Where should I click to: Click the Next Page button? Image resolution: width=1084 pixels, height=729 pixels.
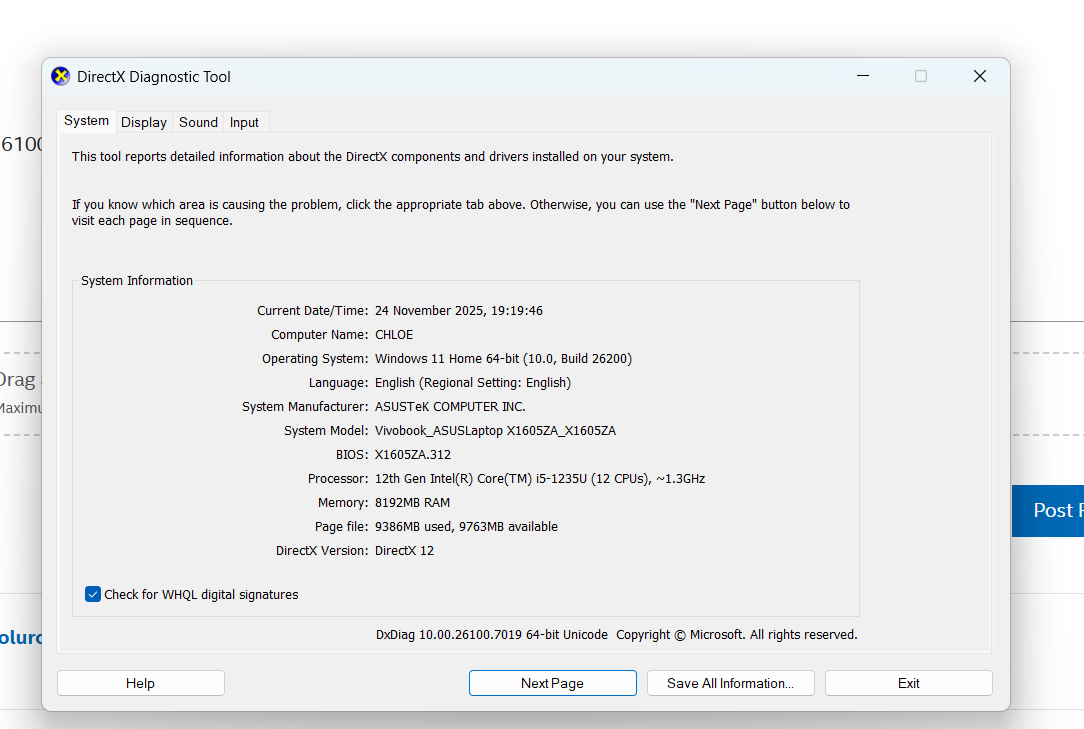pyautogui.click(x=552, y=683)
